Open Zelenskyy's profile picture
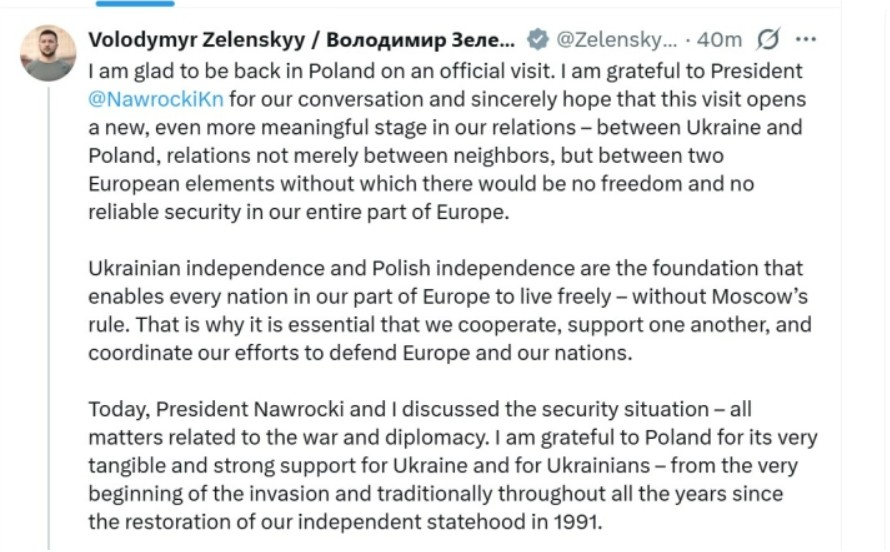This screenshot has height=552, width=890. (48, 53)
